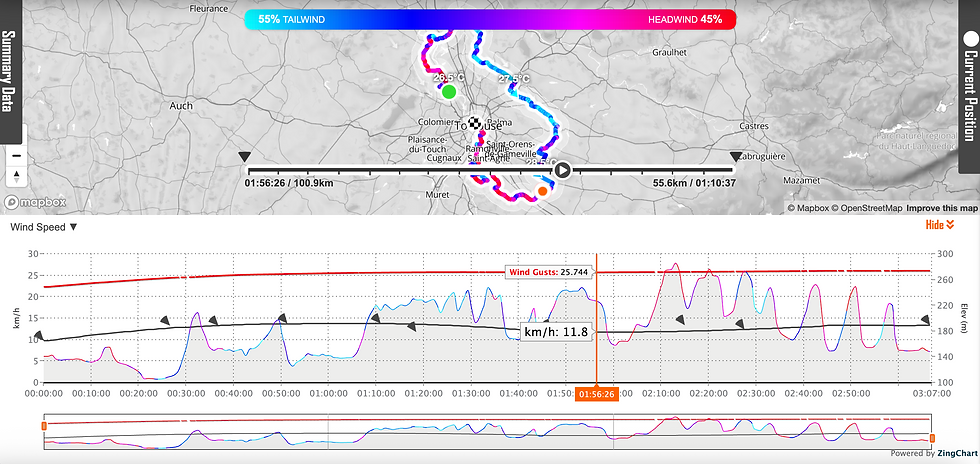The width and height of the screenshot is (980, 464).
Task: Click the 55% TAILWIND label
Action: pos(292,19)
